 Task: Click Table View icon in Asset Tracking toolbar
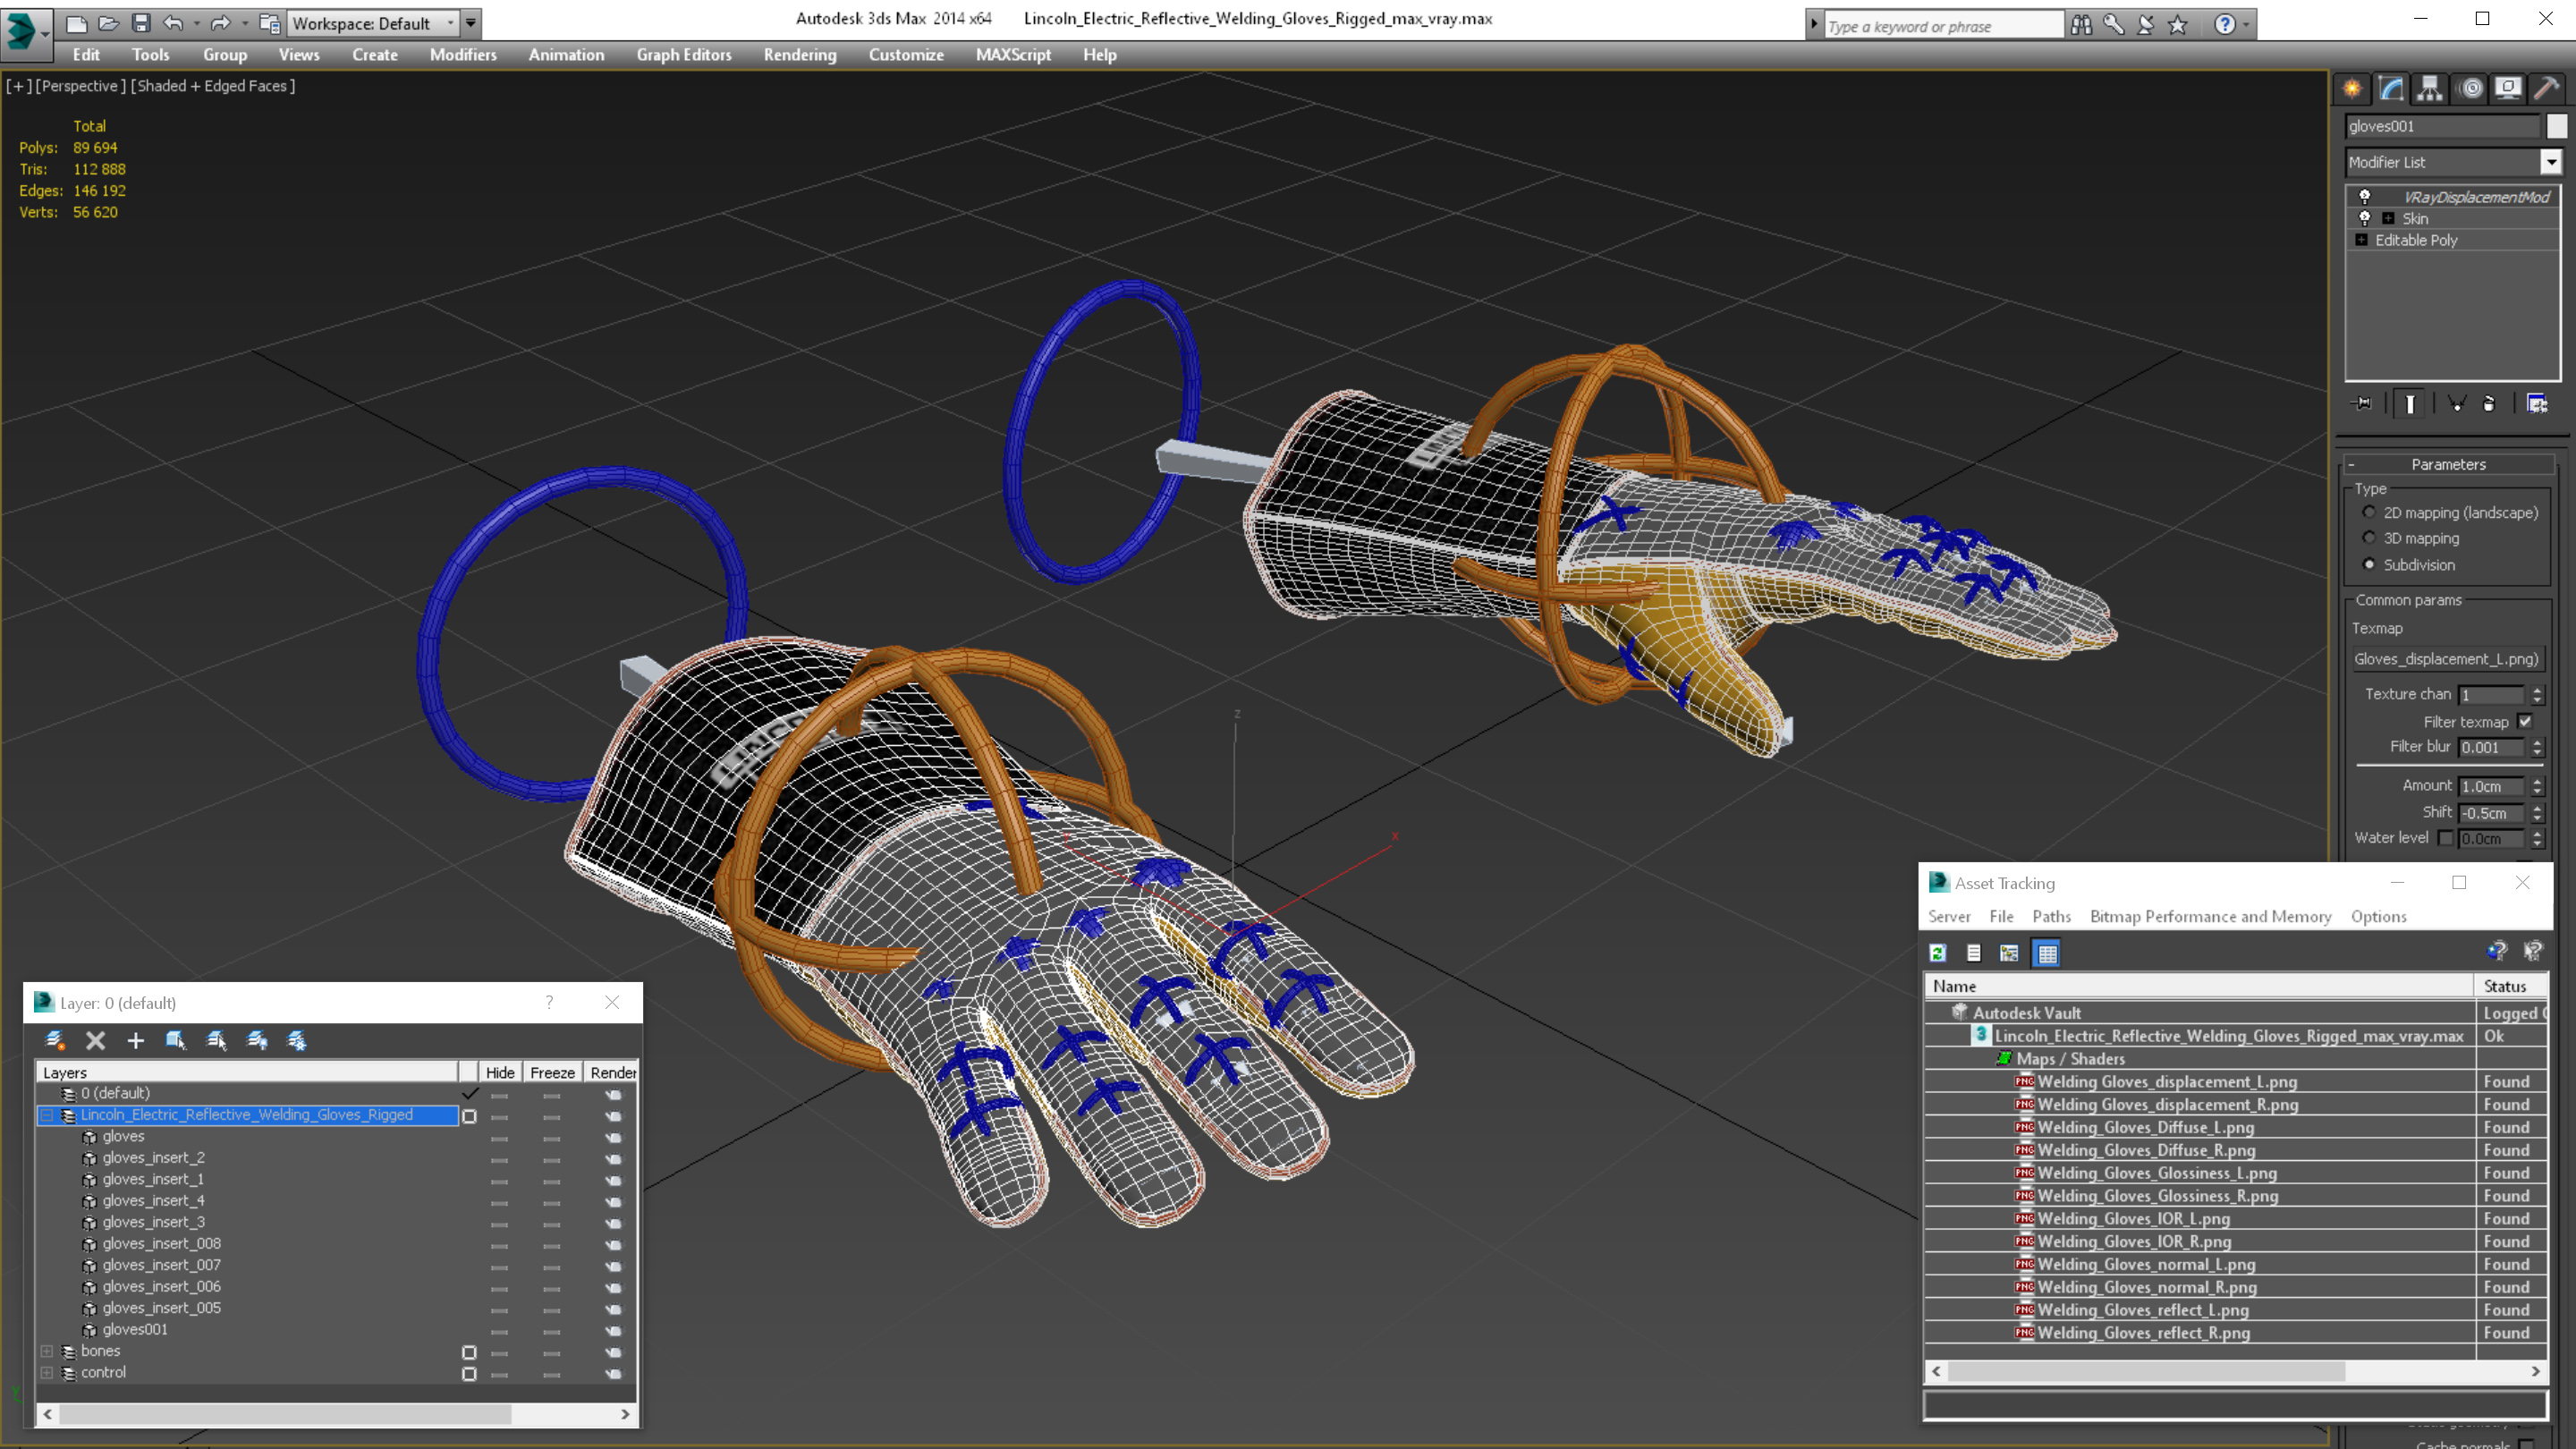(2047, 953)
